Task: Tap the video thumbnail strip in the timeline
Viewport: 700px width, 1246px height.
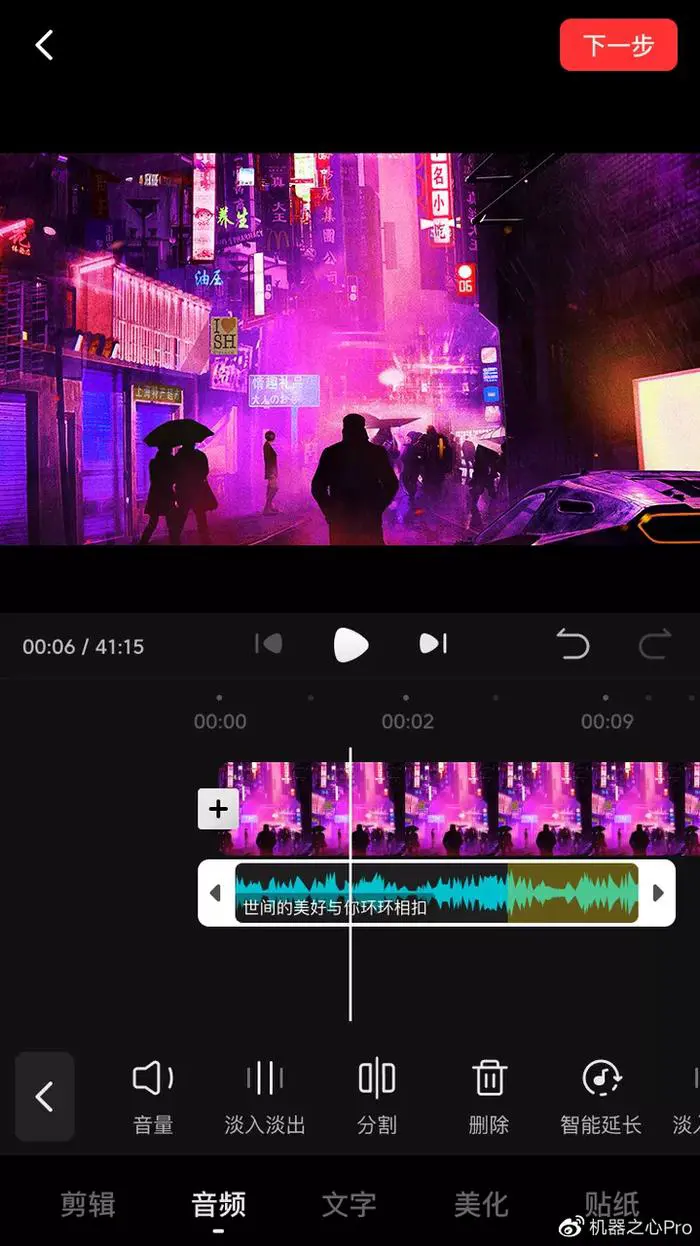Action: [459, 808]
